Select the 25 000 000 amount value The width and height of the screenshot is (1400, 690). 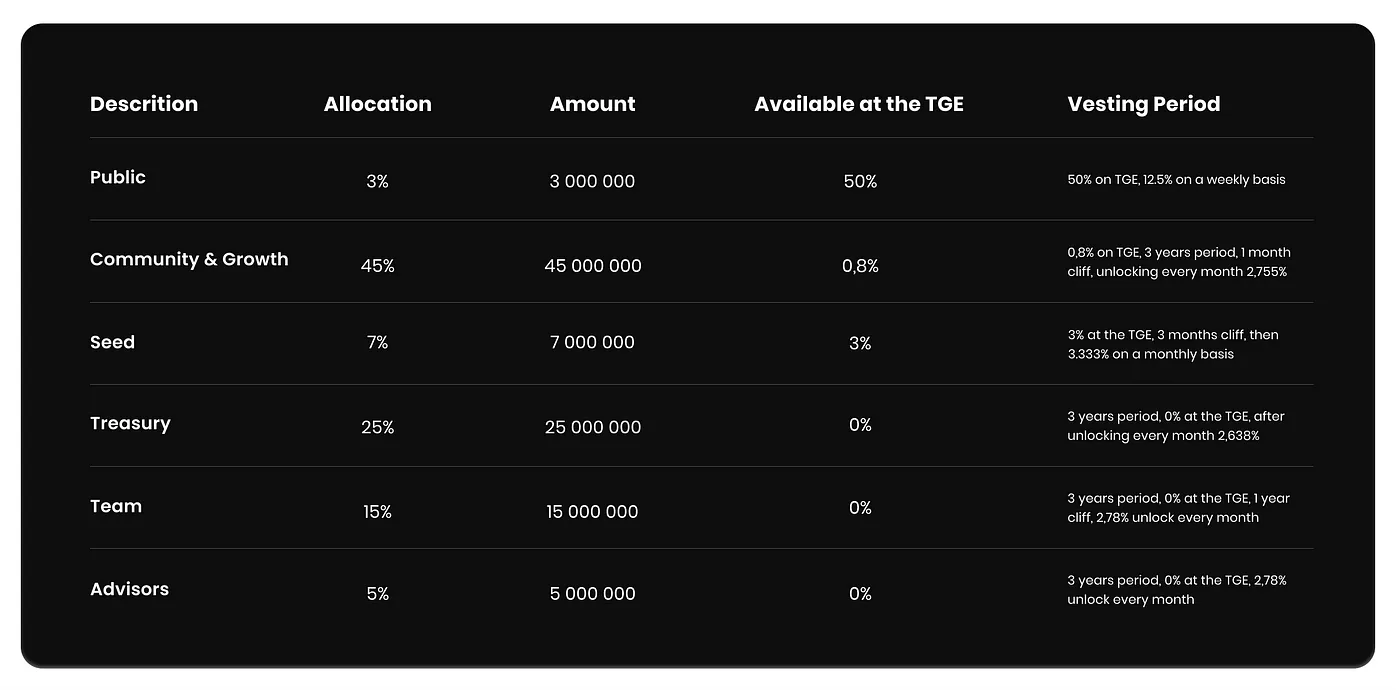click(593, 427)
